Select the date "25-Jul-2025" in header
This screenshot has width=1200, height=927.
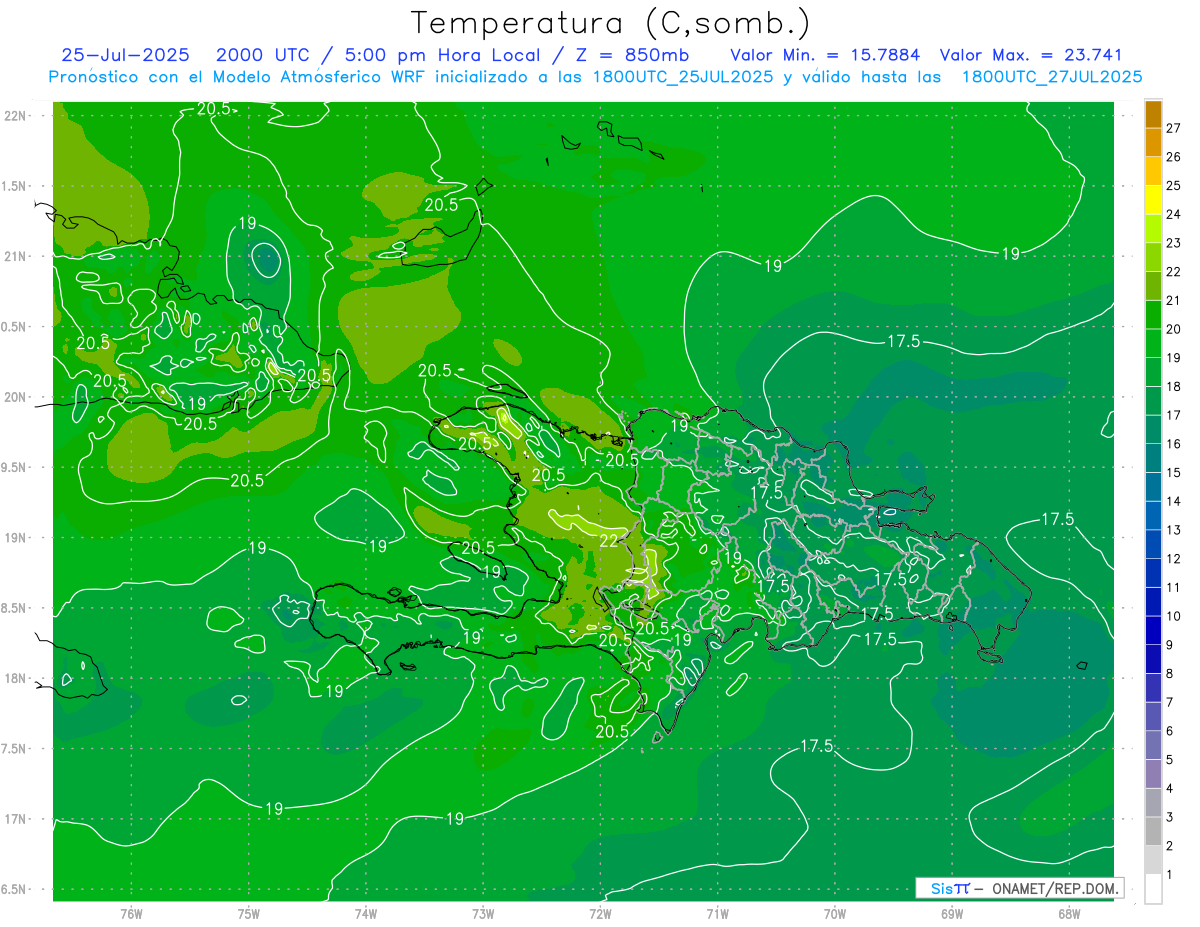click(126, 55)
